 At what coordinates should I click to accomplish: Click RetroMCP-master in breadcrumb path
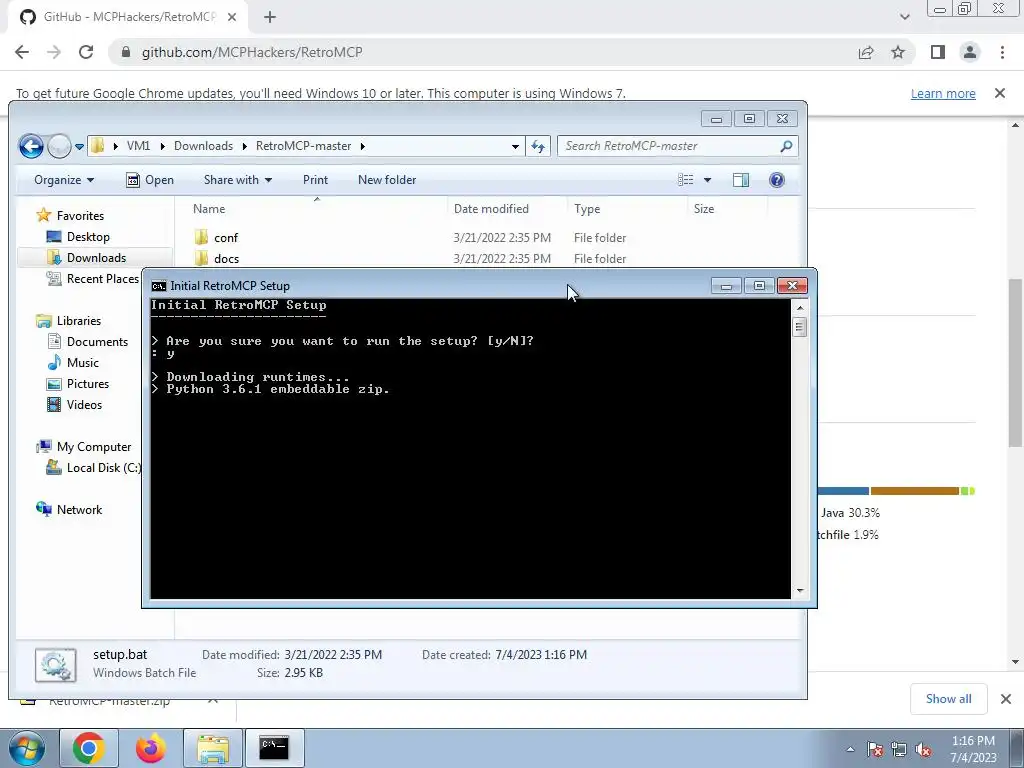pyautogui.click(x=304, y=146)
